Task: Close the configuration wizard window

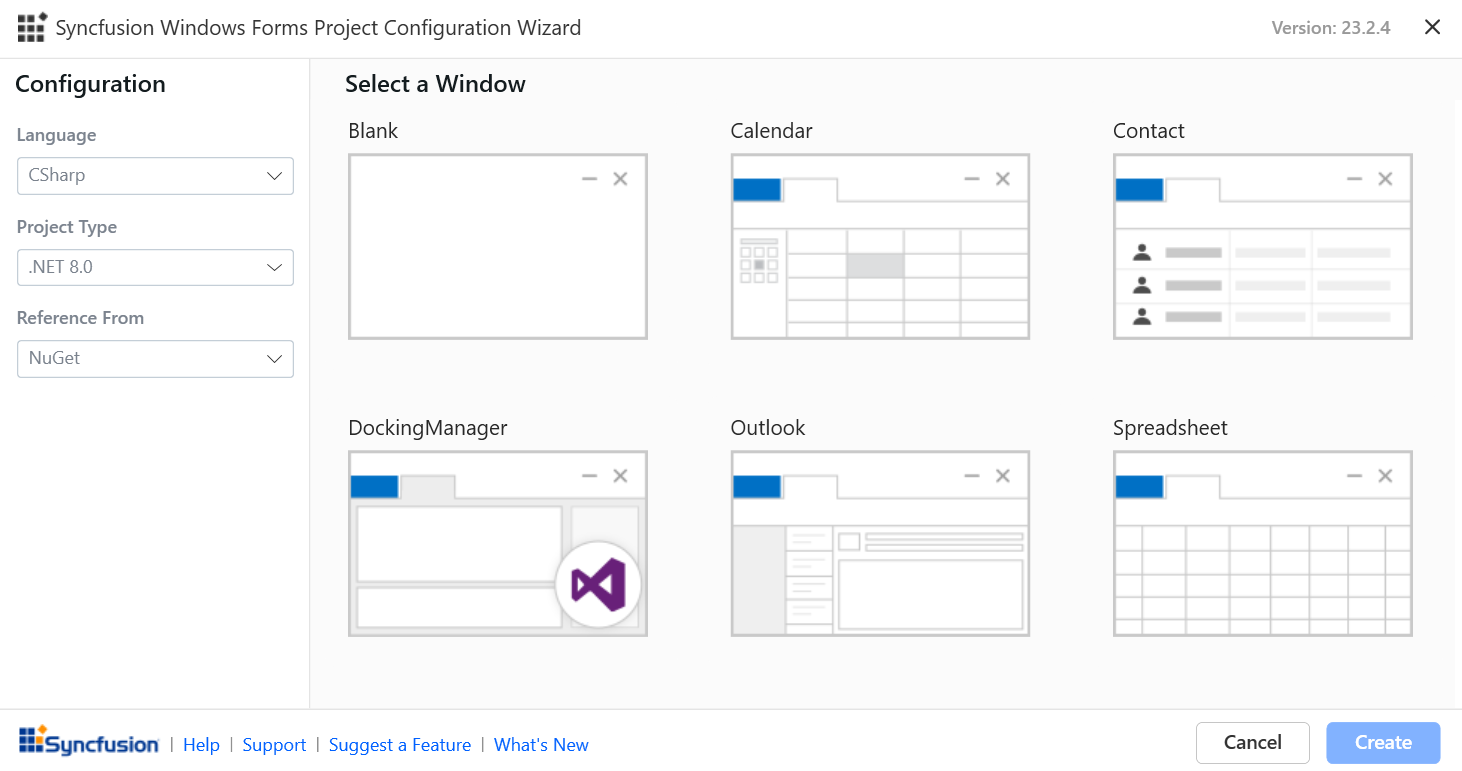Action: click(1432, 28)
